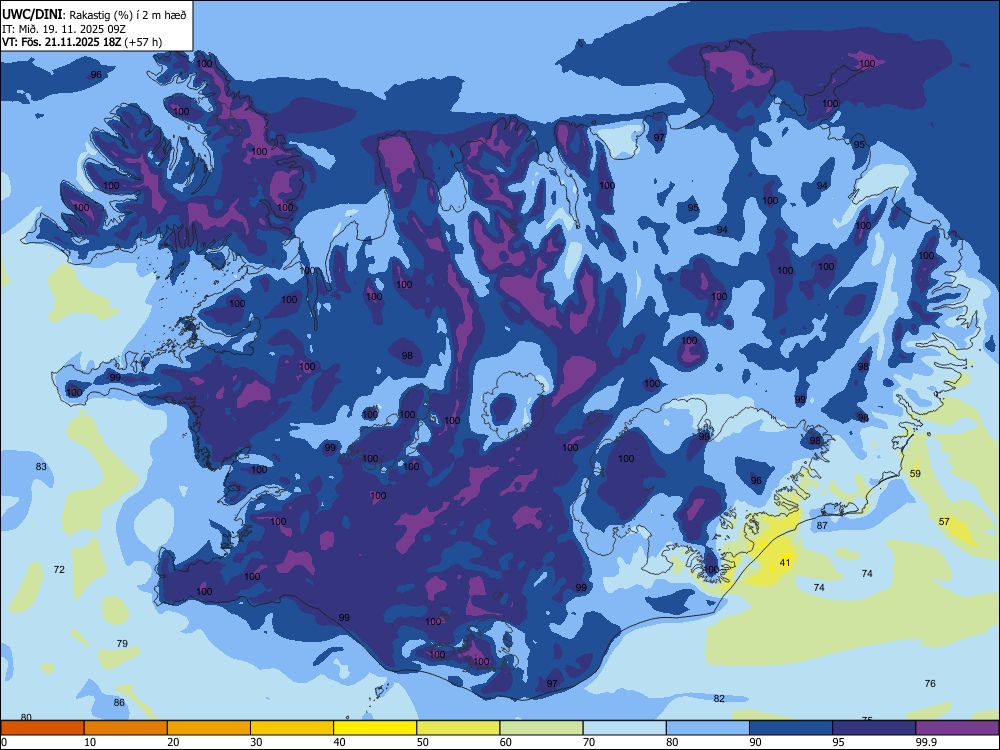1000x750 pixels.
Task: Click the legend label '99.9'
Action: pos(926,742)
